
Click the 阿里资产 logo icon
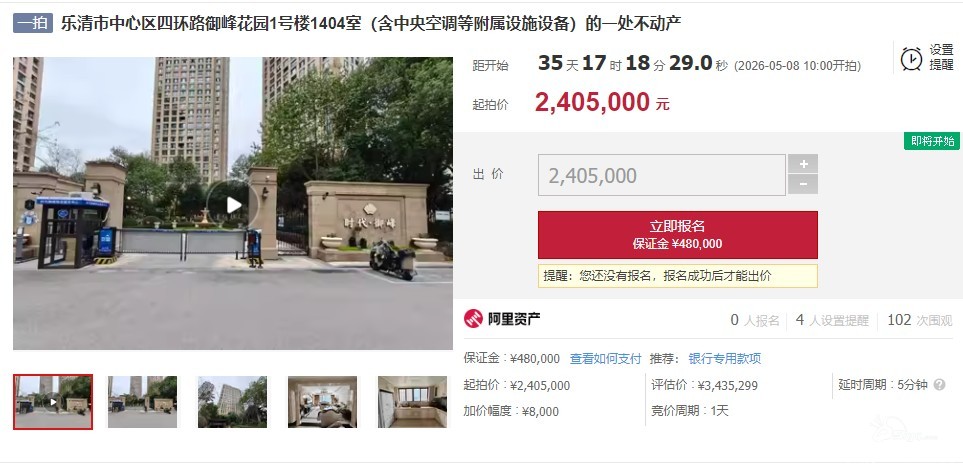pyautogui.click(x=473, y=319)
